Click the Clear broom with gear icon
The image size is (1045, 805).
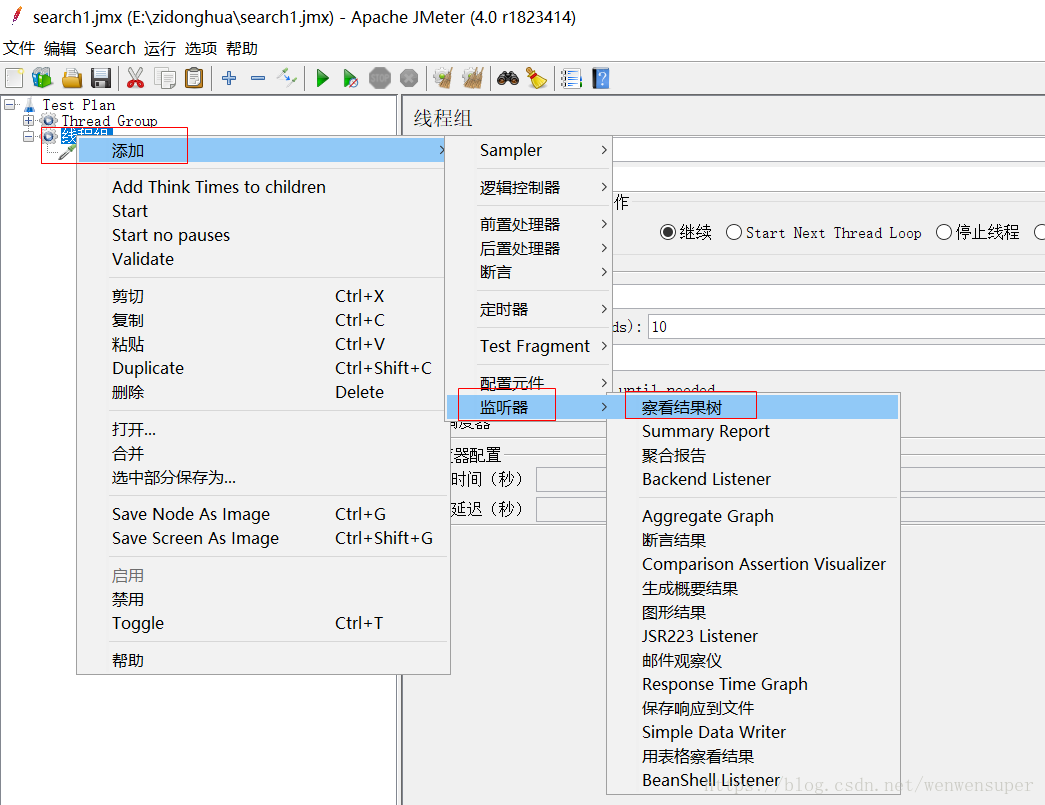443,78
